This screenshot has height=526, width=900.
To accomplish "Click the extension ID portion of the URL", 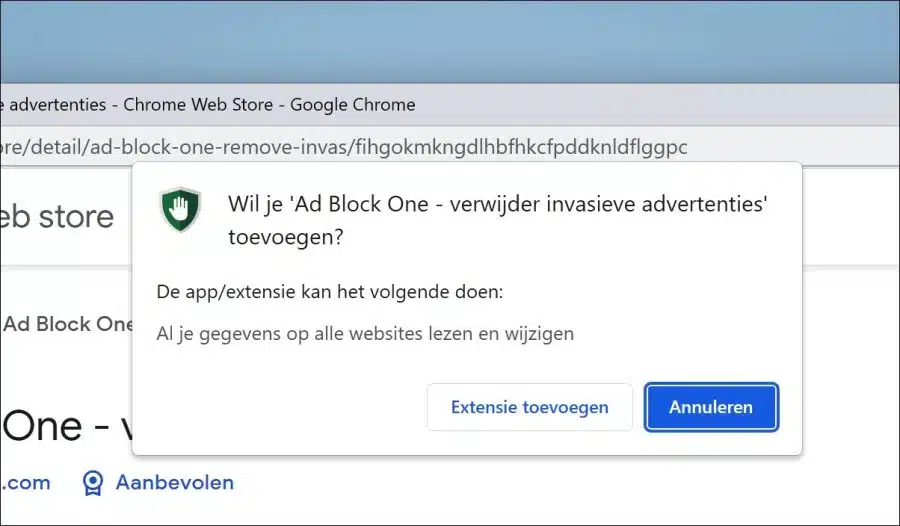I will pyautogui.click(x=521, y=147).
